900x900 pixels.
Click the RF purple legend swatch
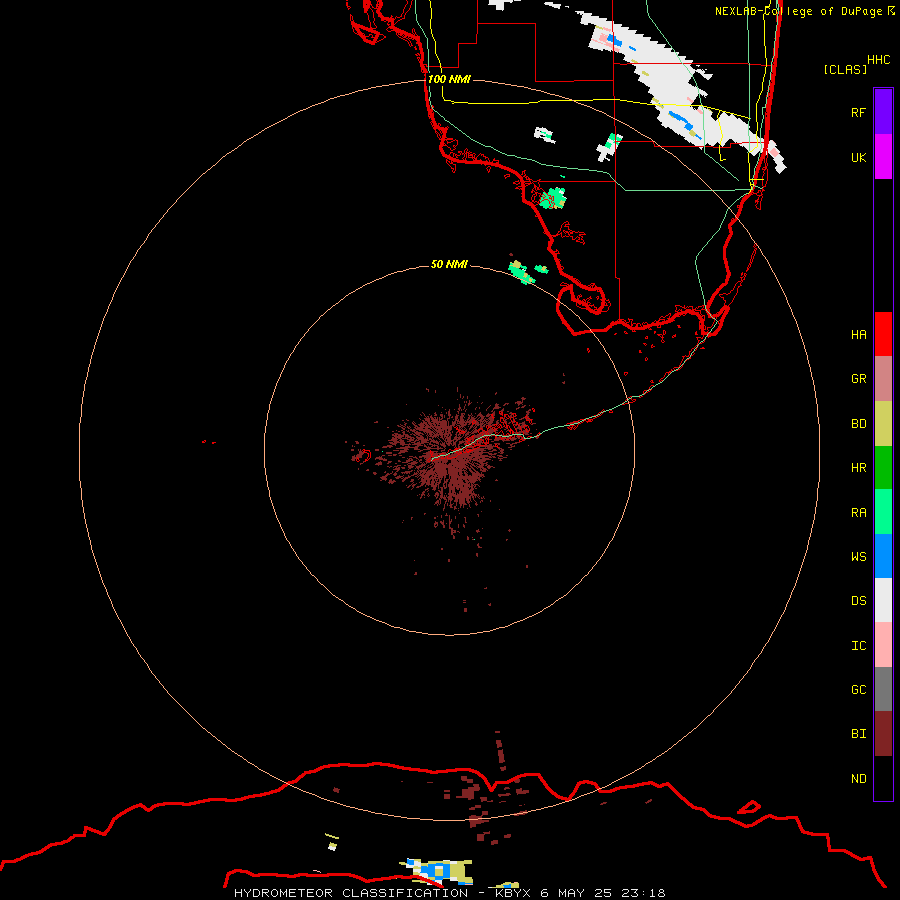pyautogui.click(x=883, y=112)
